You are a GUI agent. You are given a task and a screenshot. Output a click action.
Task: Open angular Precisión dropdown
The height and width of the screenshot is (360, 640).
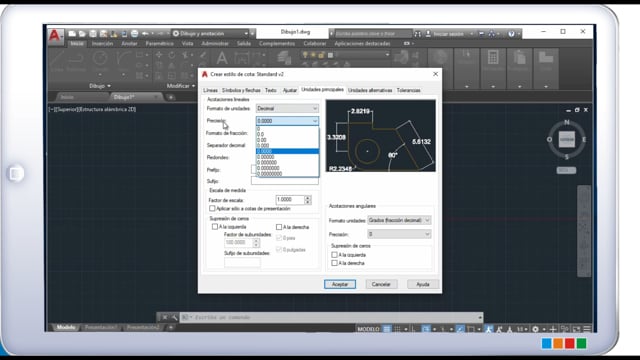(x=399, y=234)
